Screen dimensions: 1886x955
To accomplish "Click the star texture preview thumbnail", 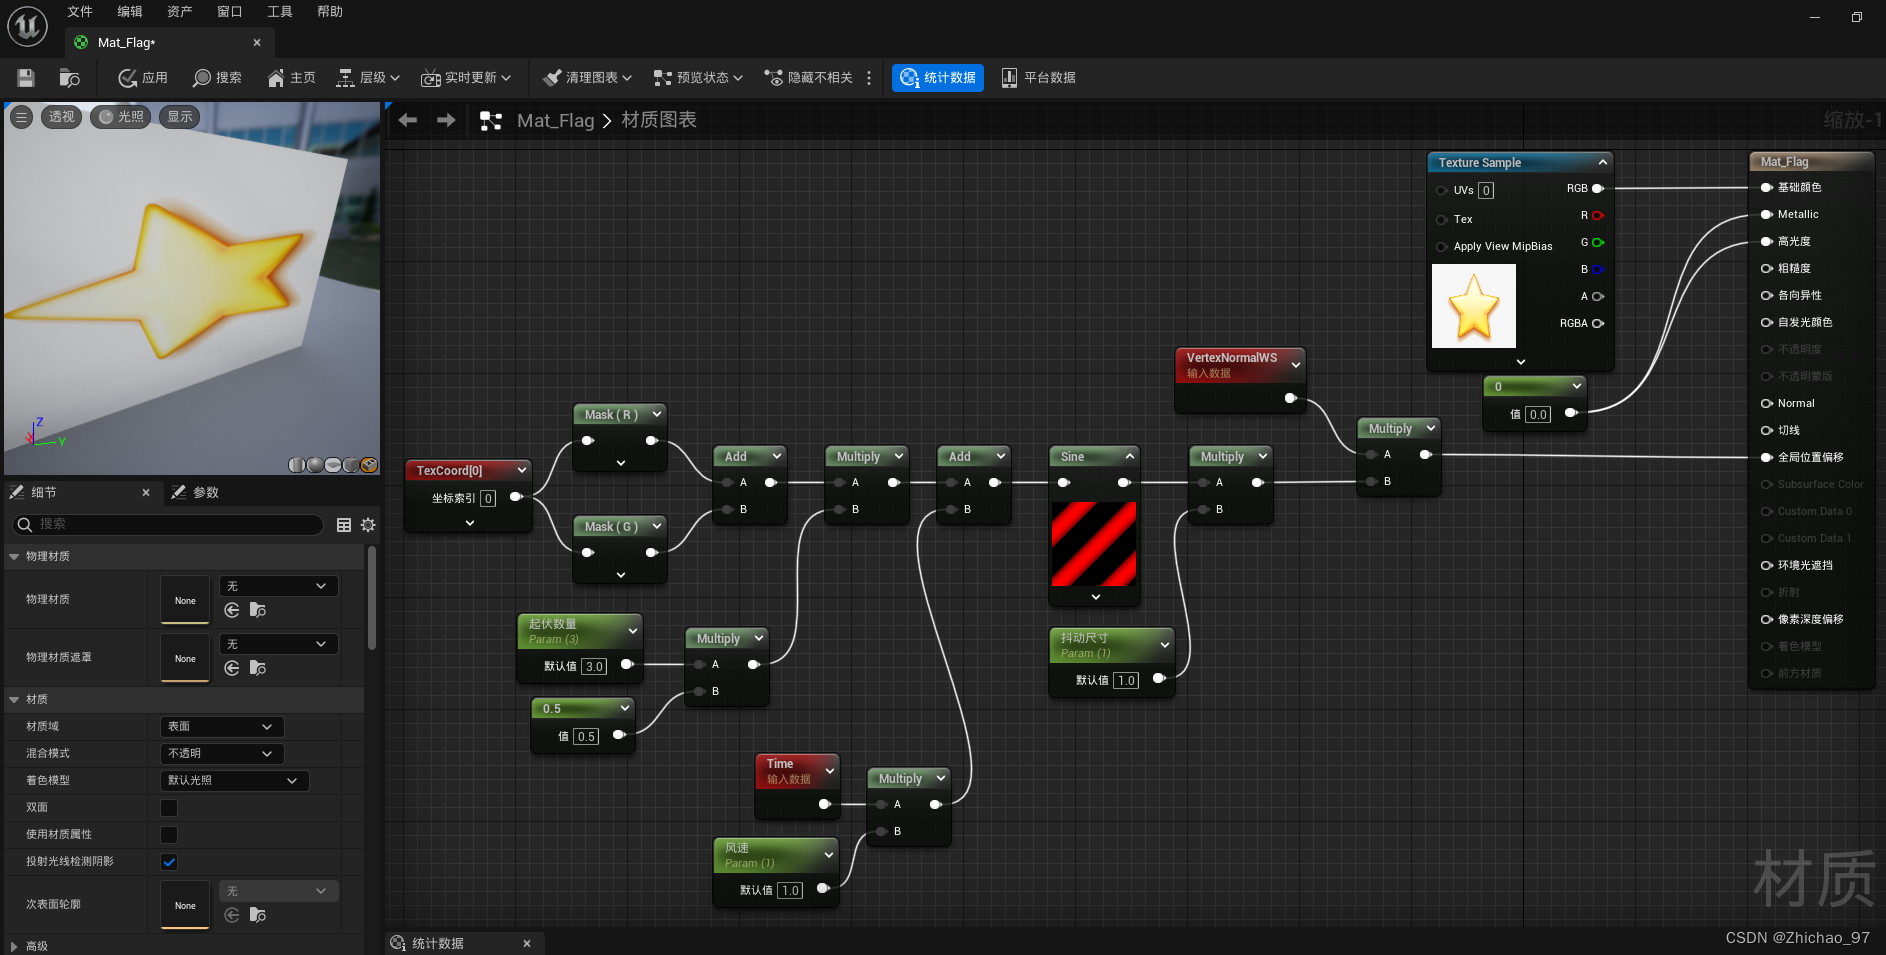I will click(1474, 306).
